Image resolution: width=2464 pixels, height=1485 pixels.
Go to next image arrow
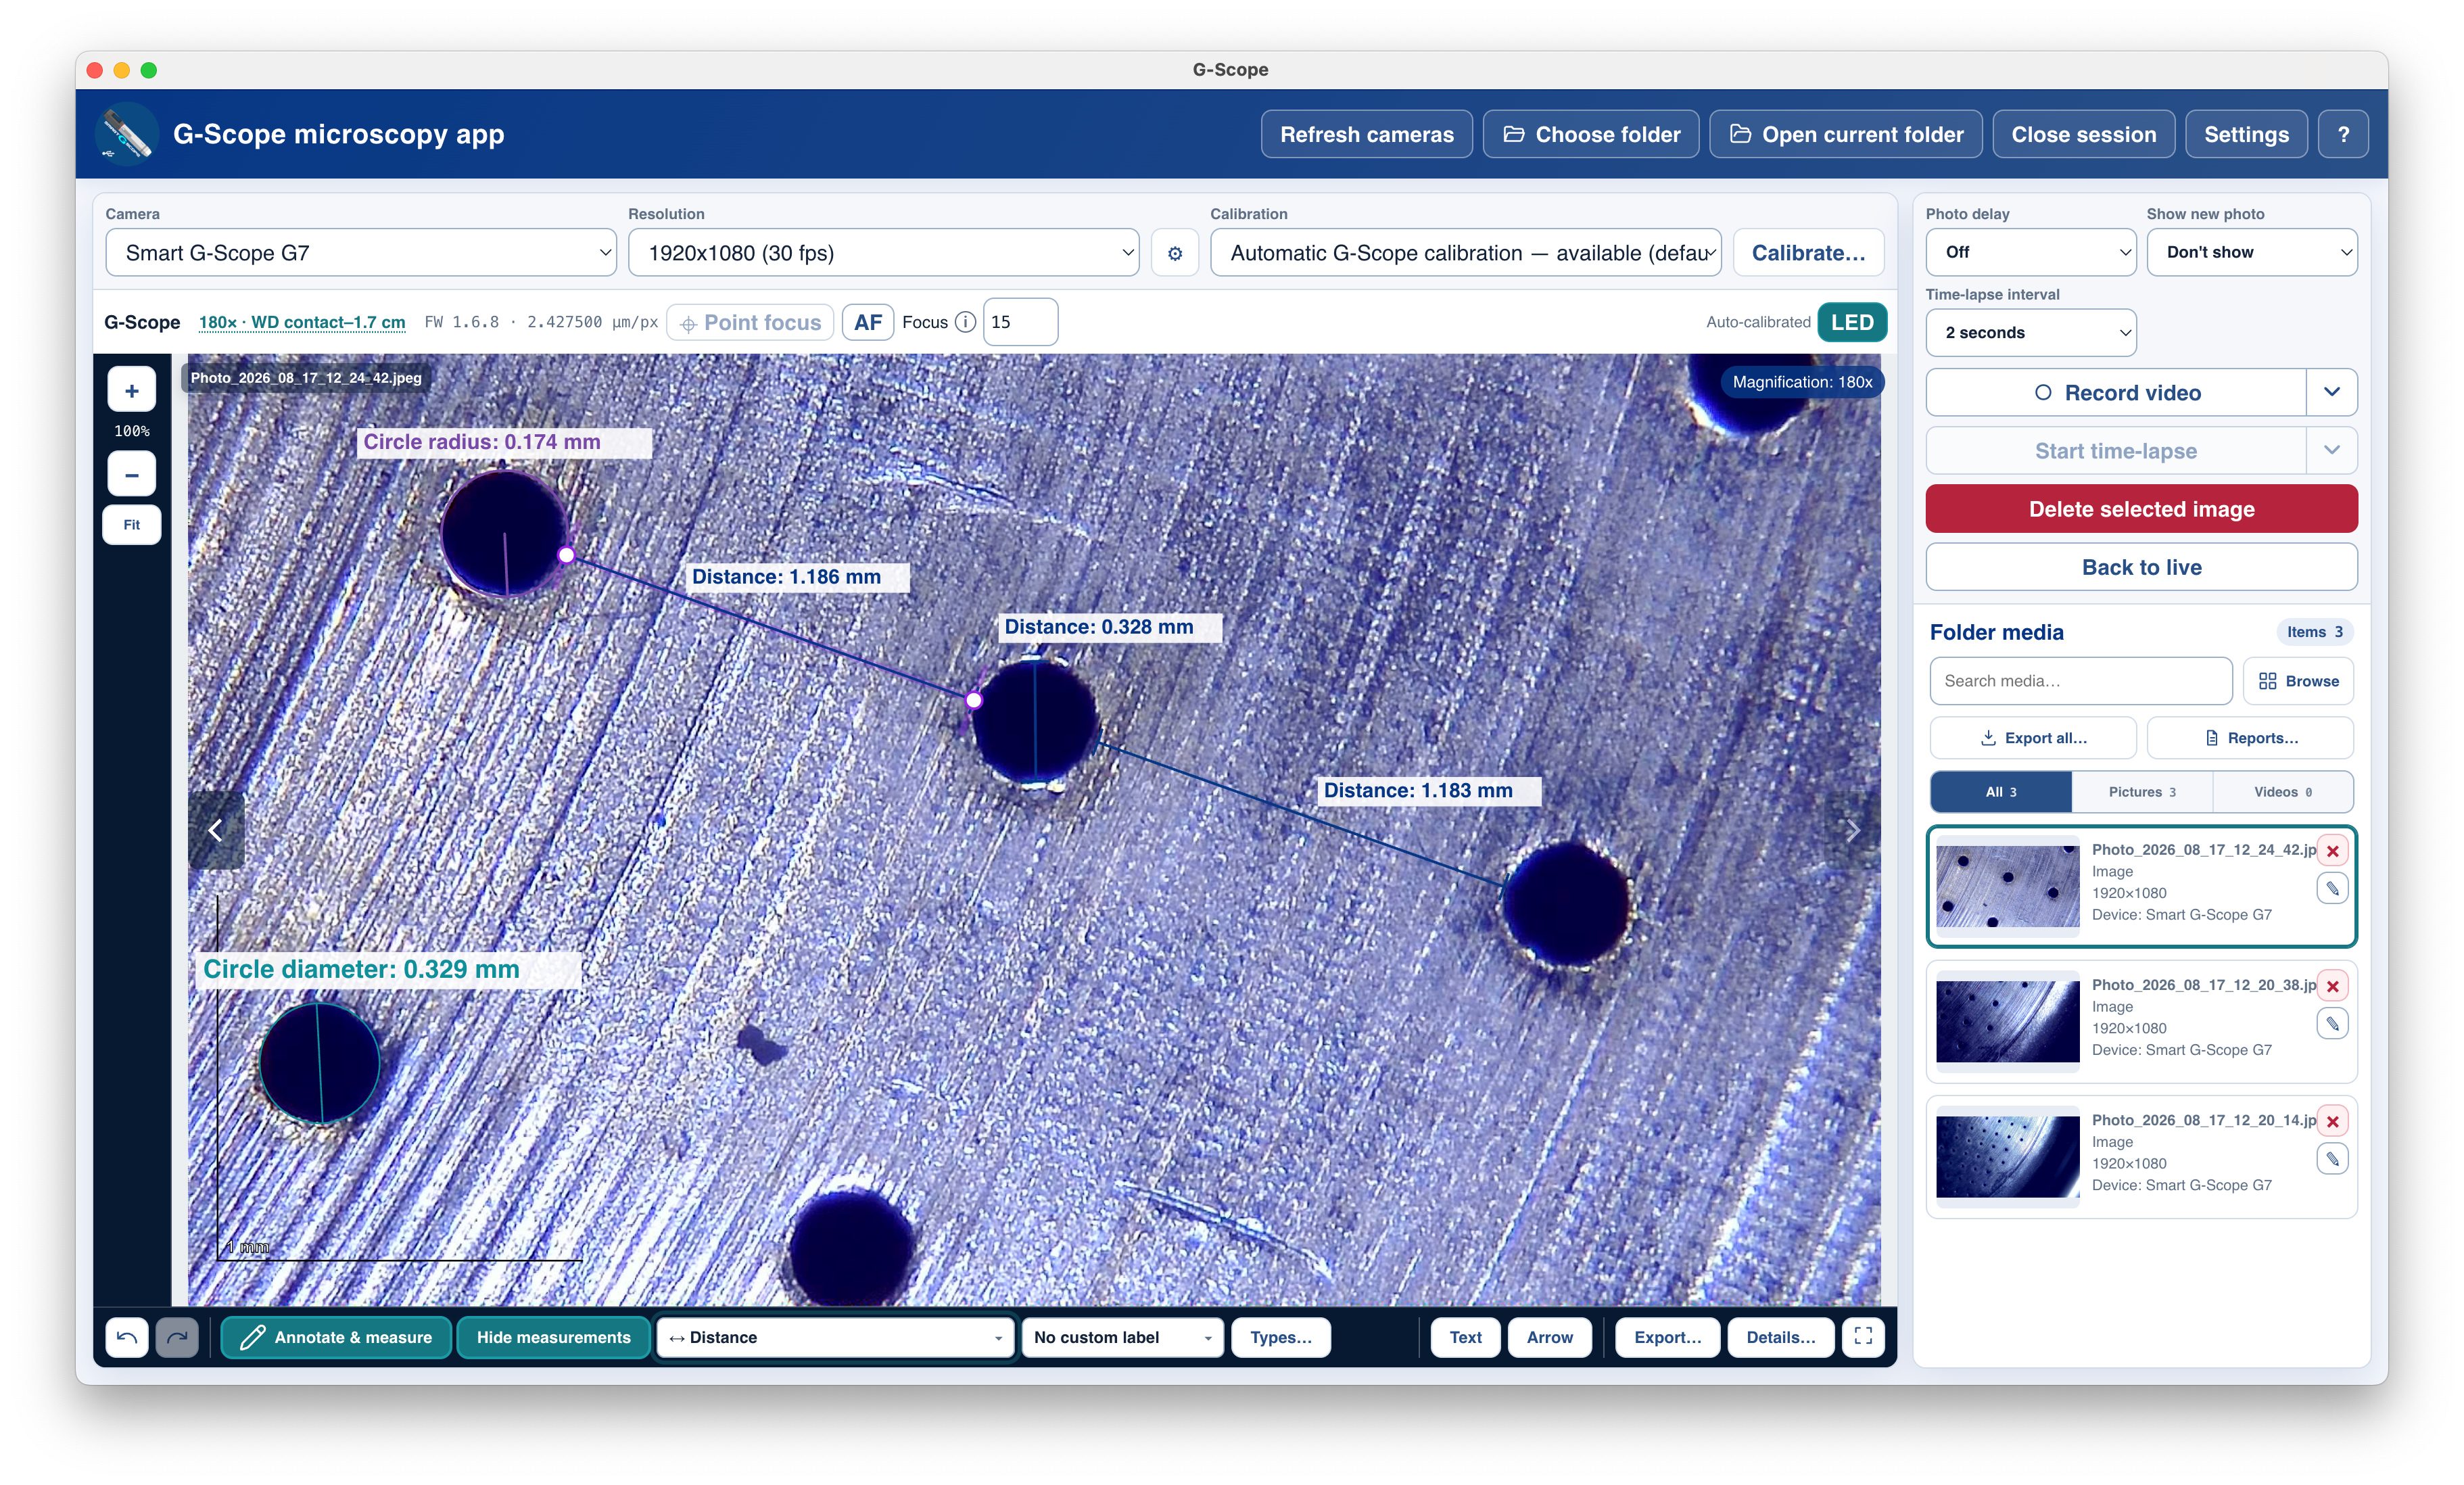(1852, 830)
